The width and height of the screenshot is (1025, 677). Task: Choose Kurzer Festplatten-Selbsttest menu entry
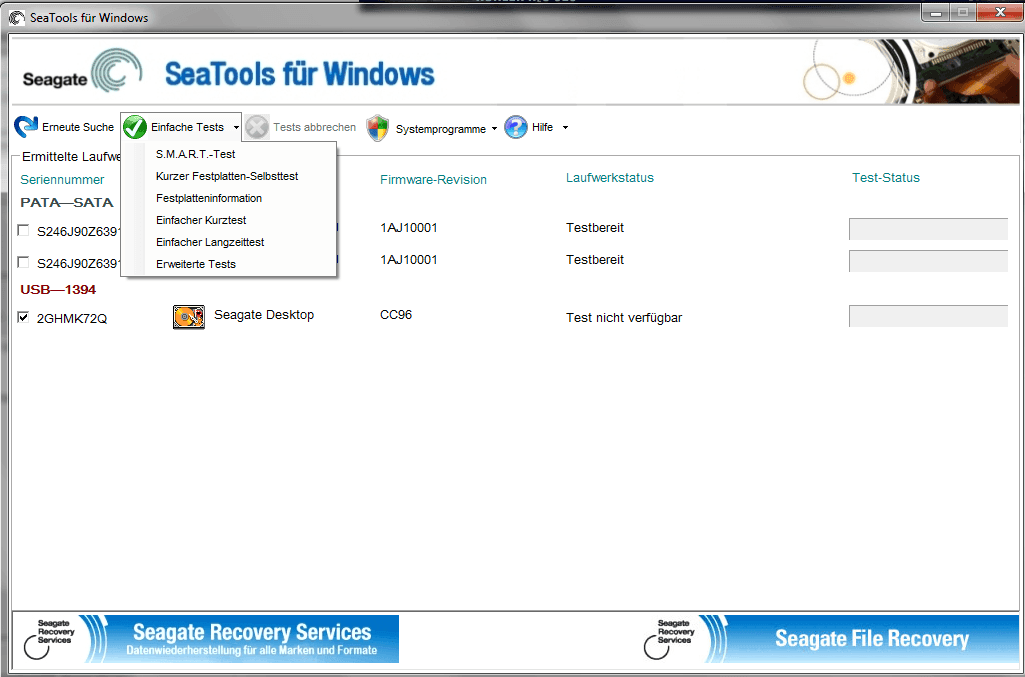pyautogui.click(x=229, y=176)
